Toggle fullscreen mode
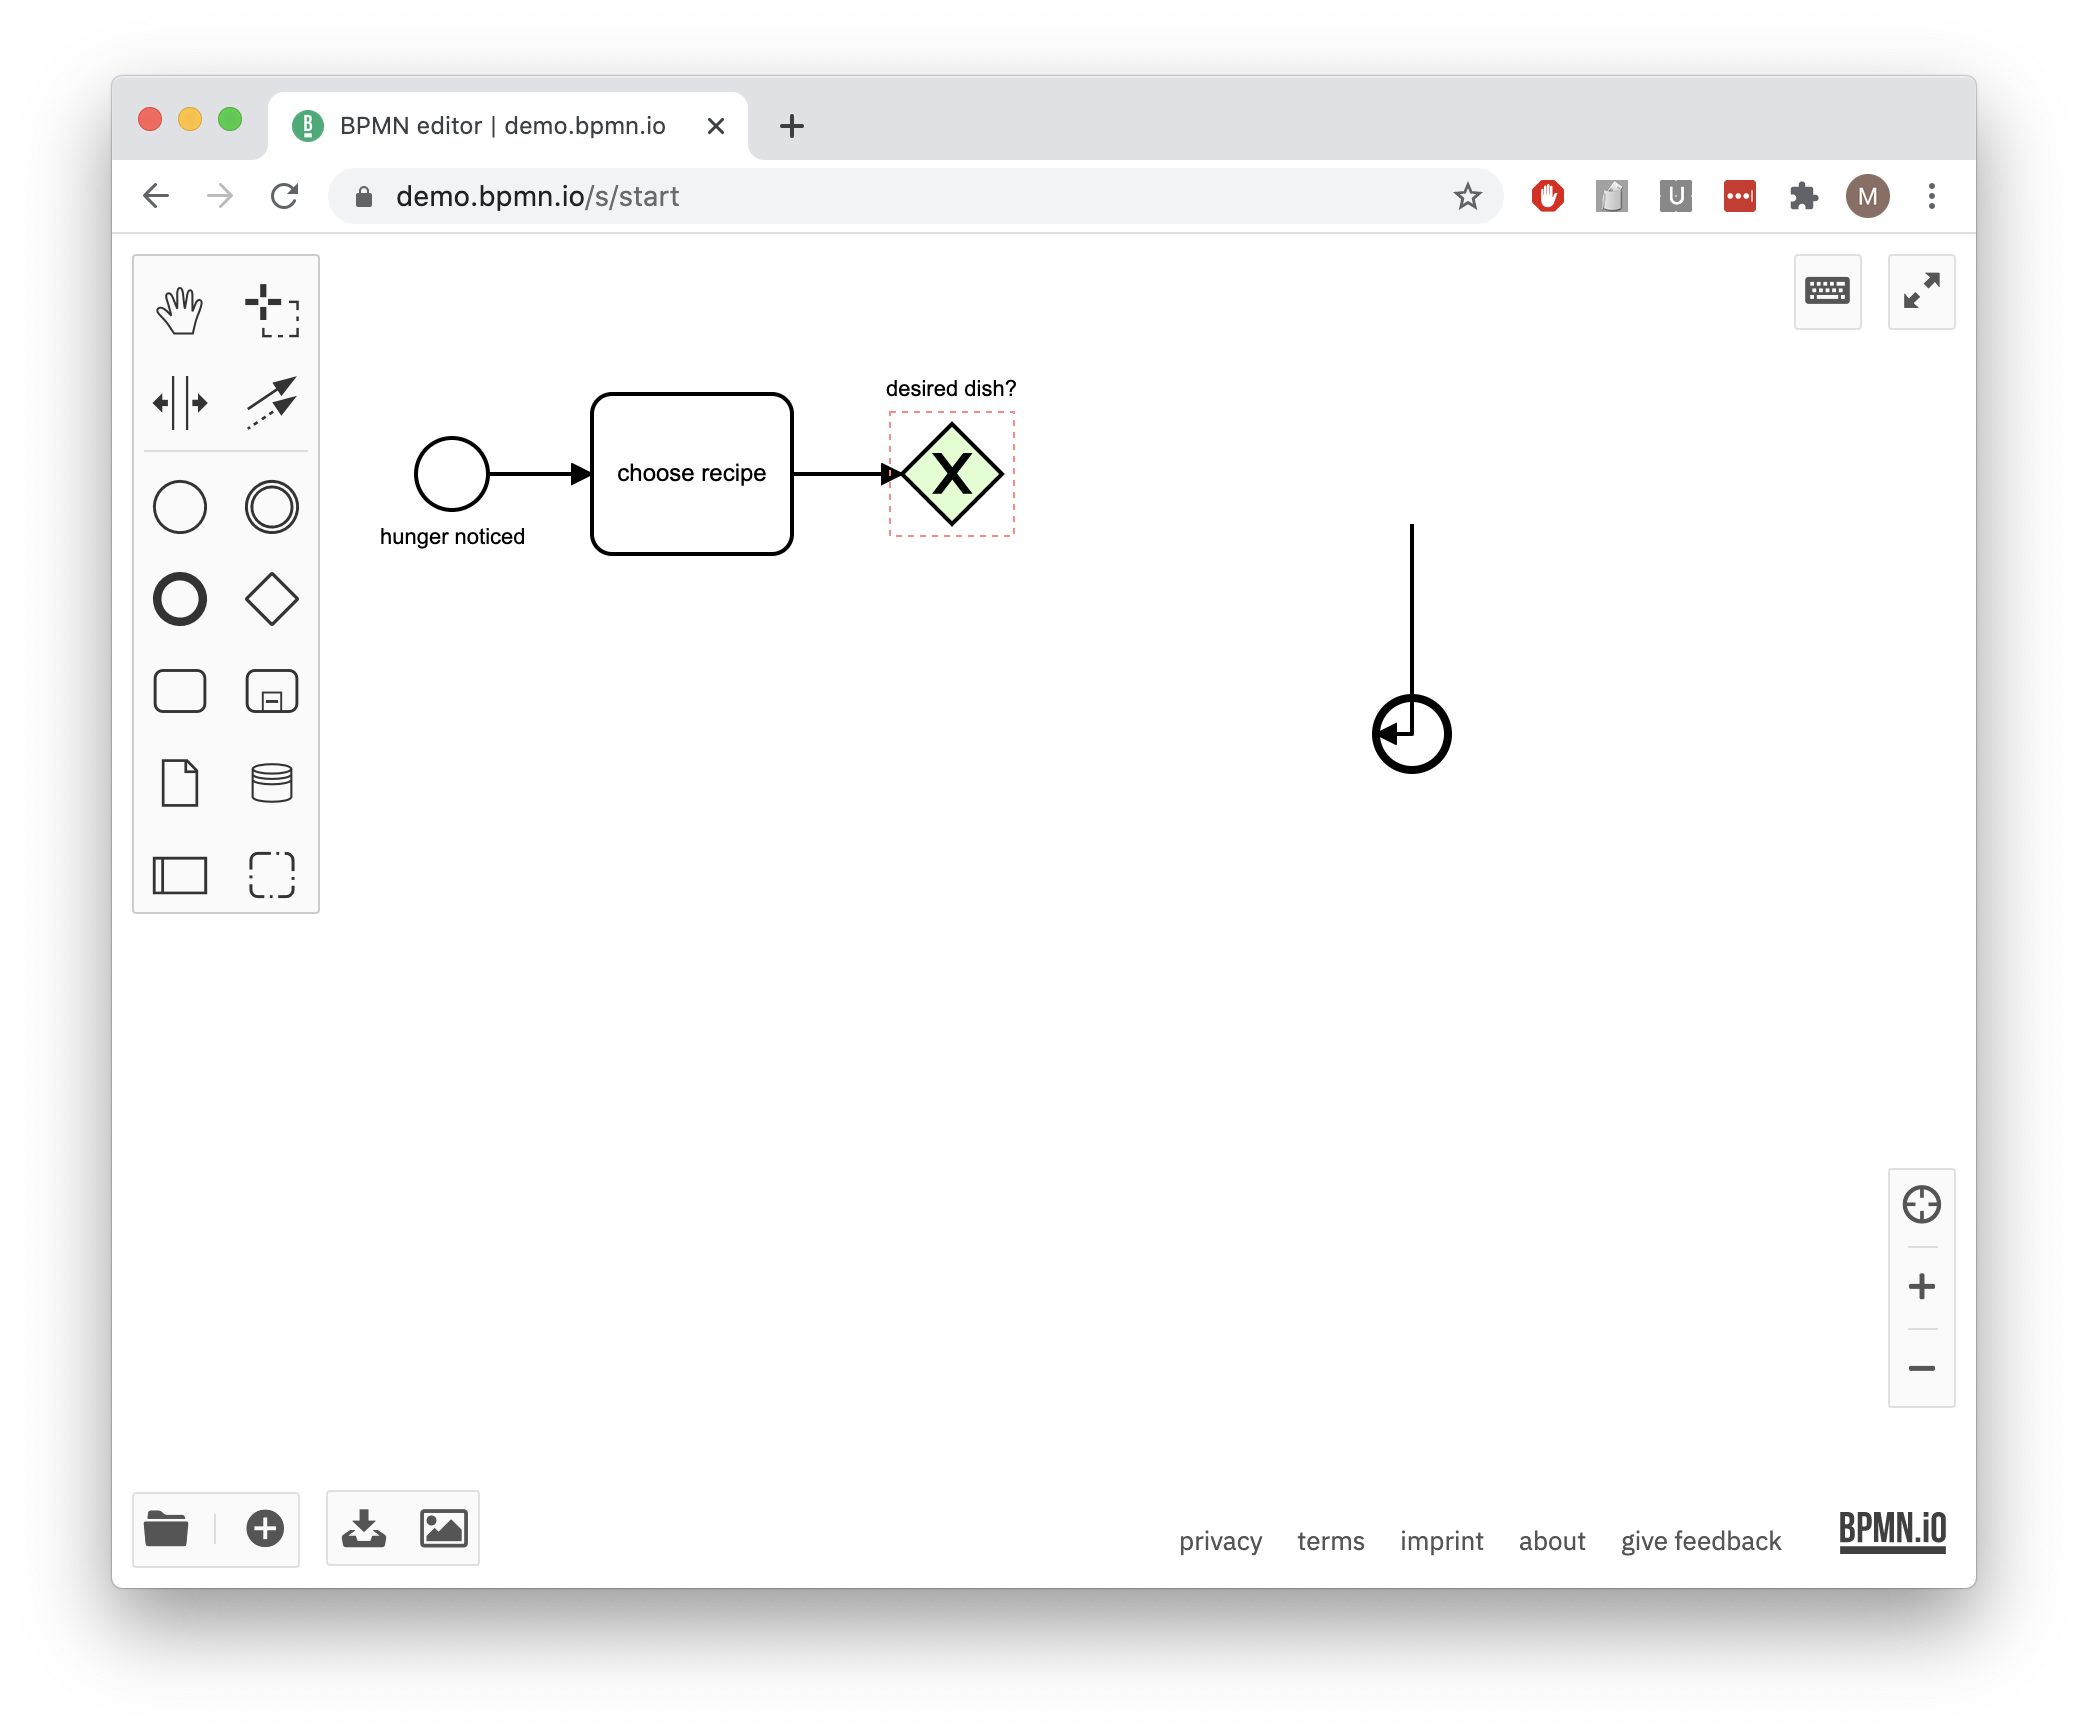 pyautogui.click(x=1921, y=291)
